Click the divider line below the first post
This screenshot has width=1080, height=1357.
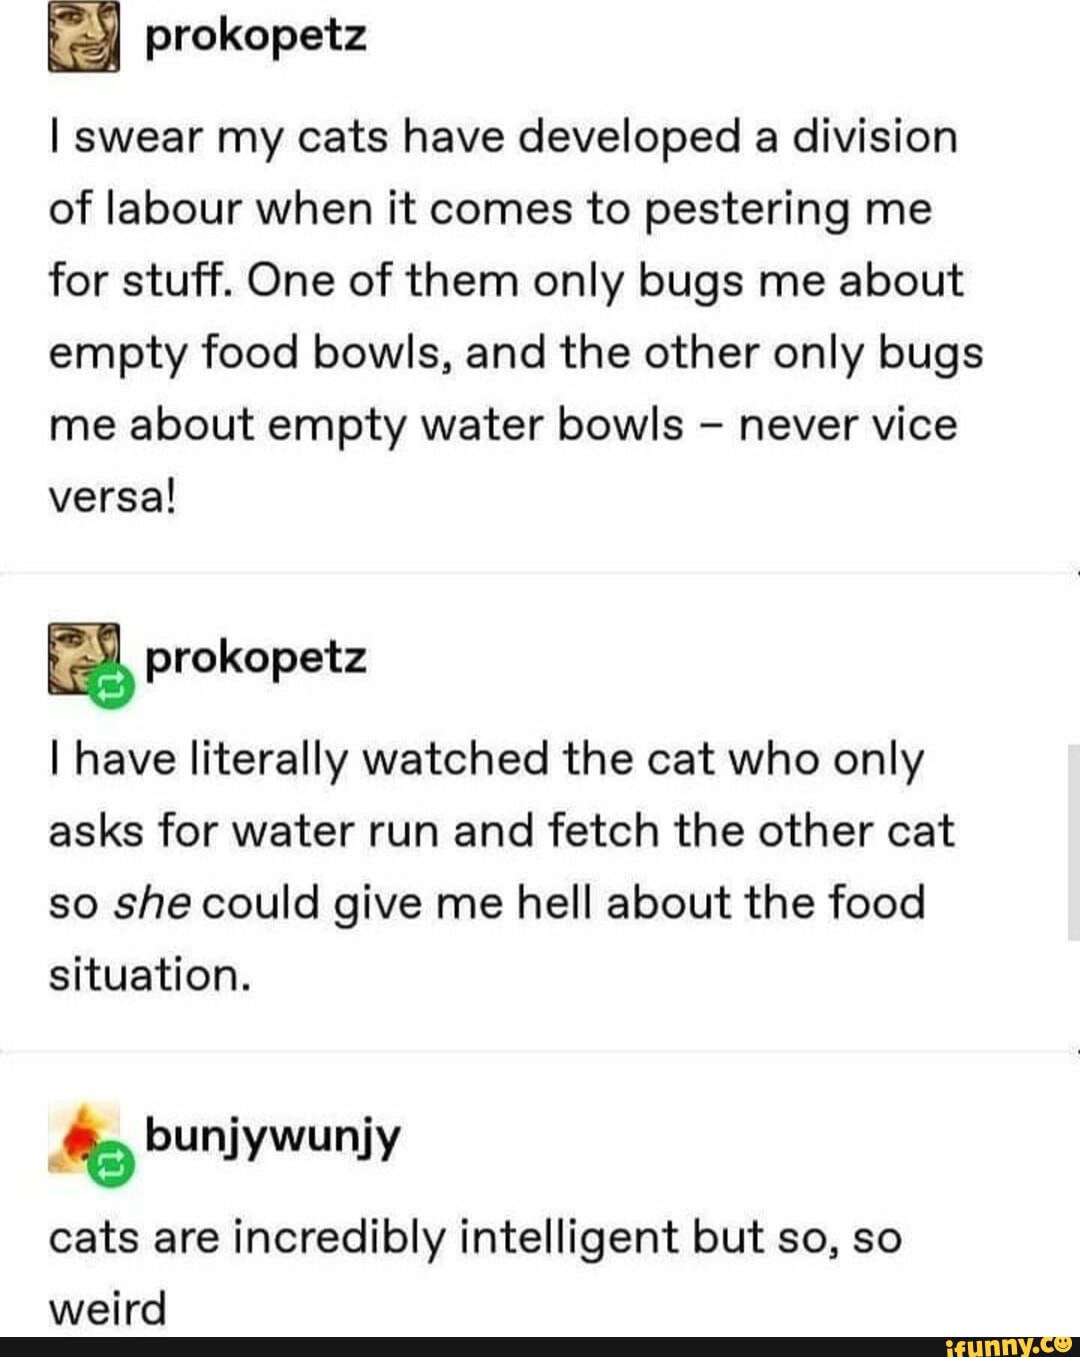pos(540,574)
